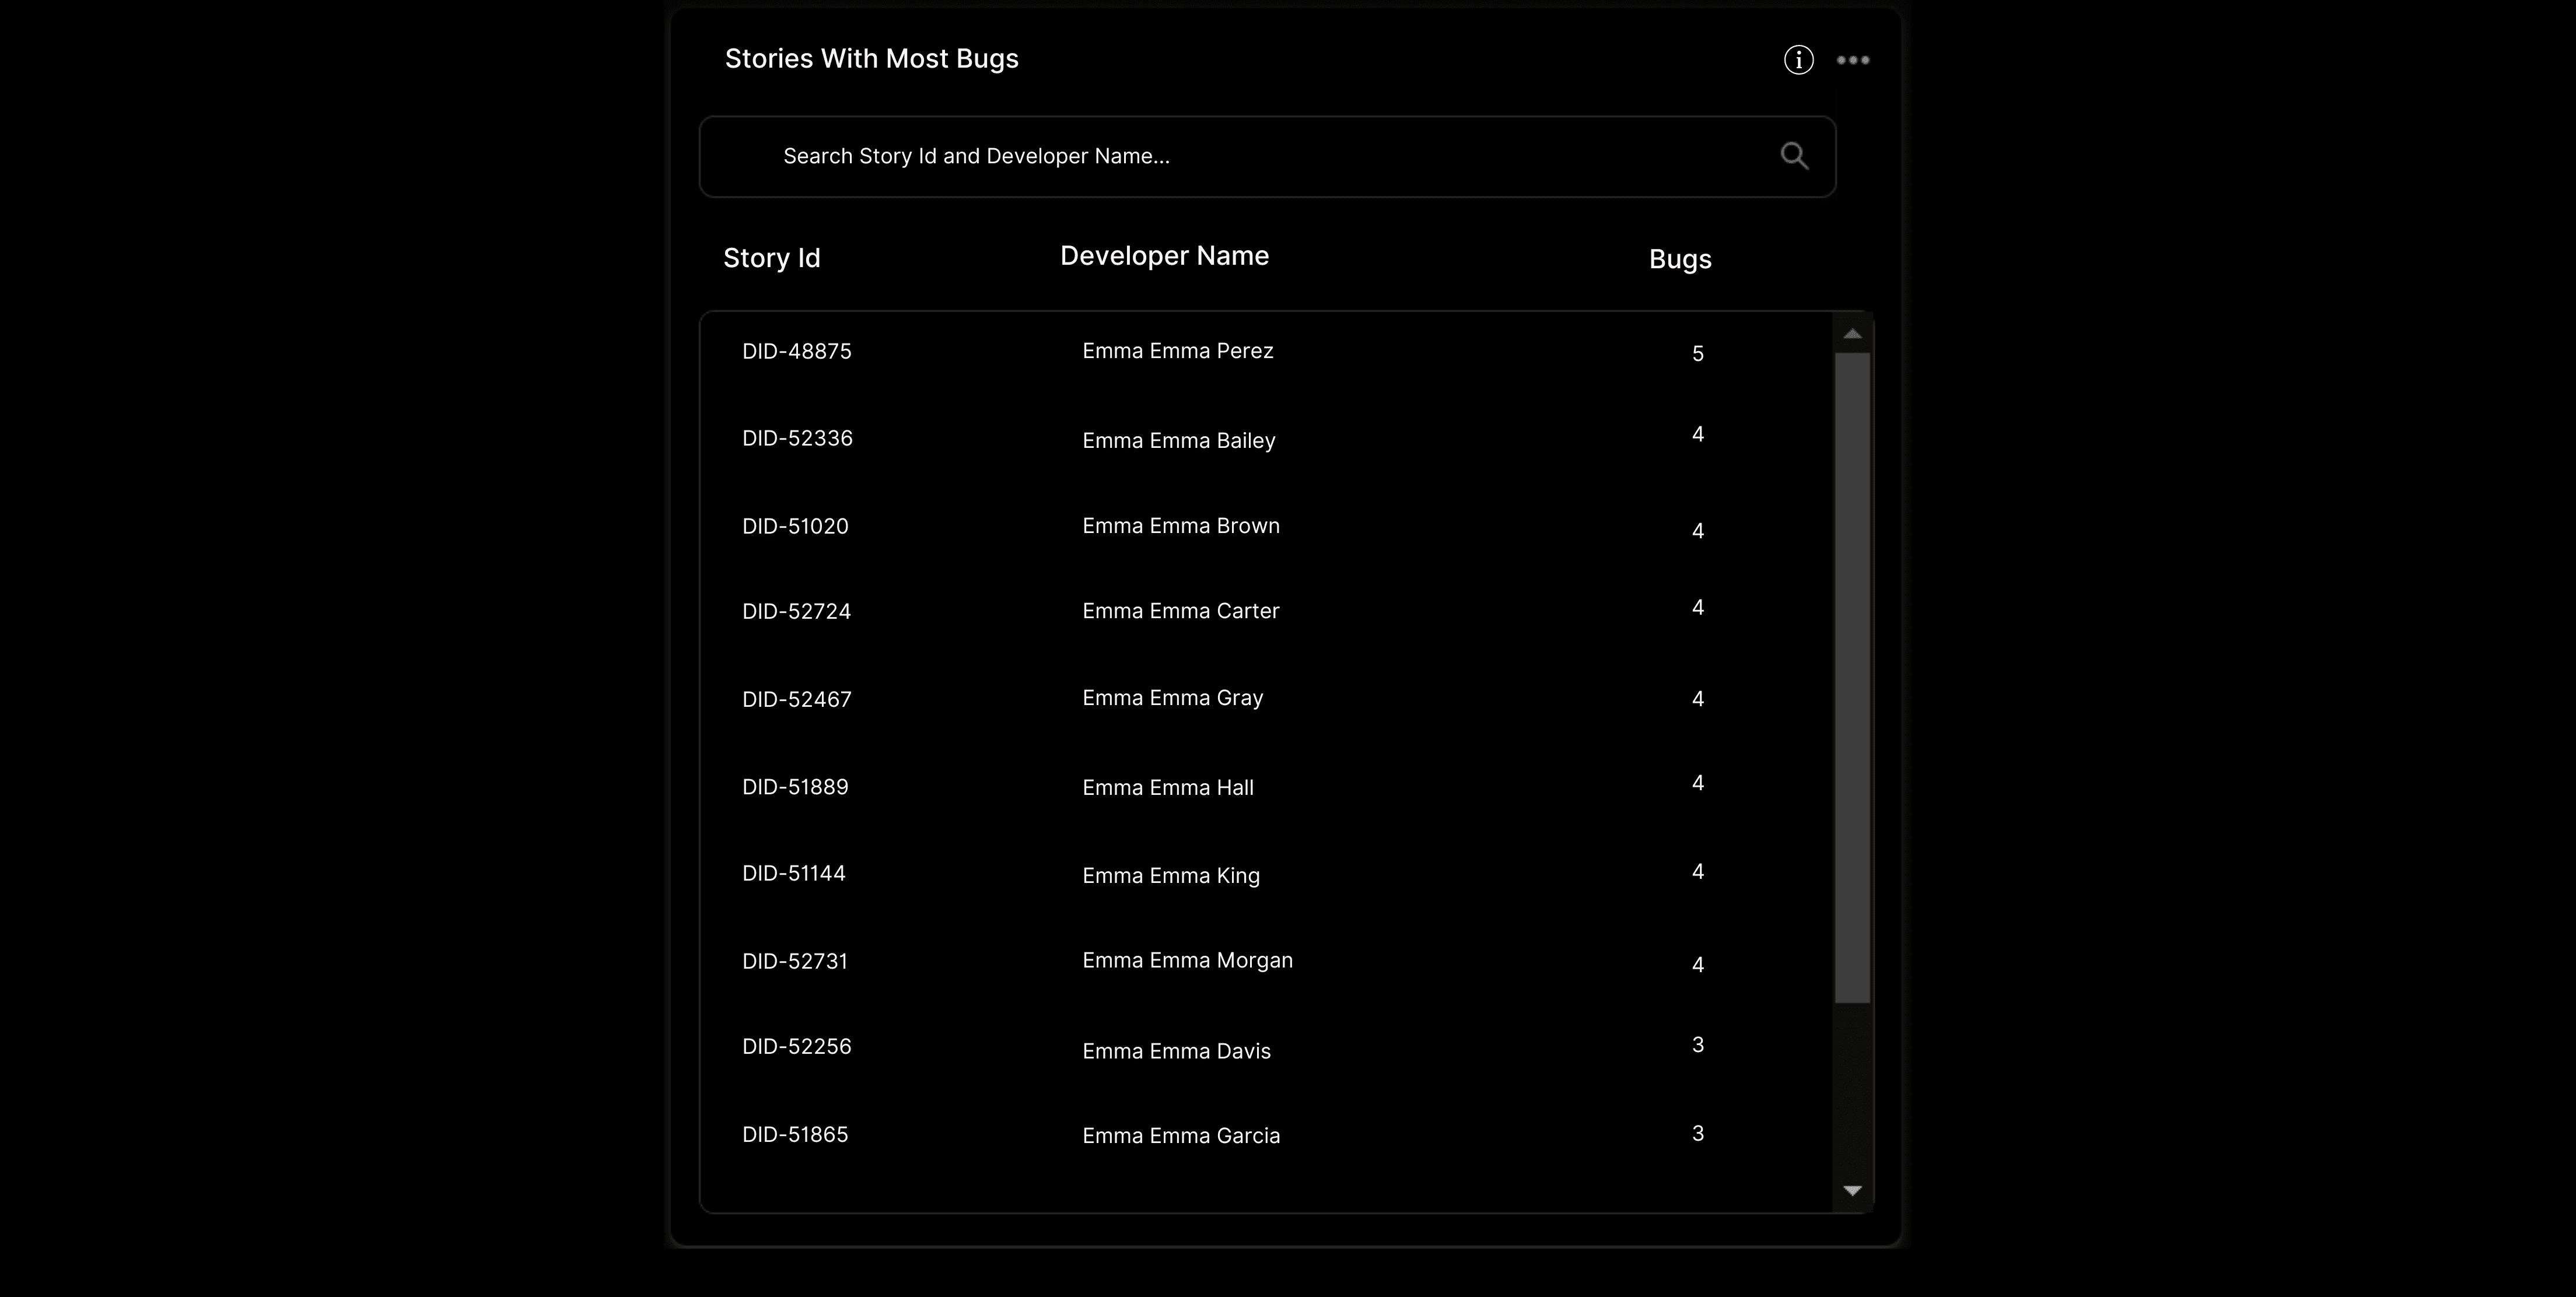Select the row for Emma Emma Carter
The image size is (2576, 1297).
click(x=1181, y=610)
